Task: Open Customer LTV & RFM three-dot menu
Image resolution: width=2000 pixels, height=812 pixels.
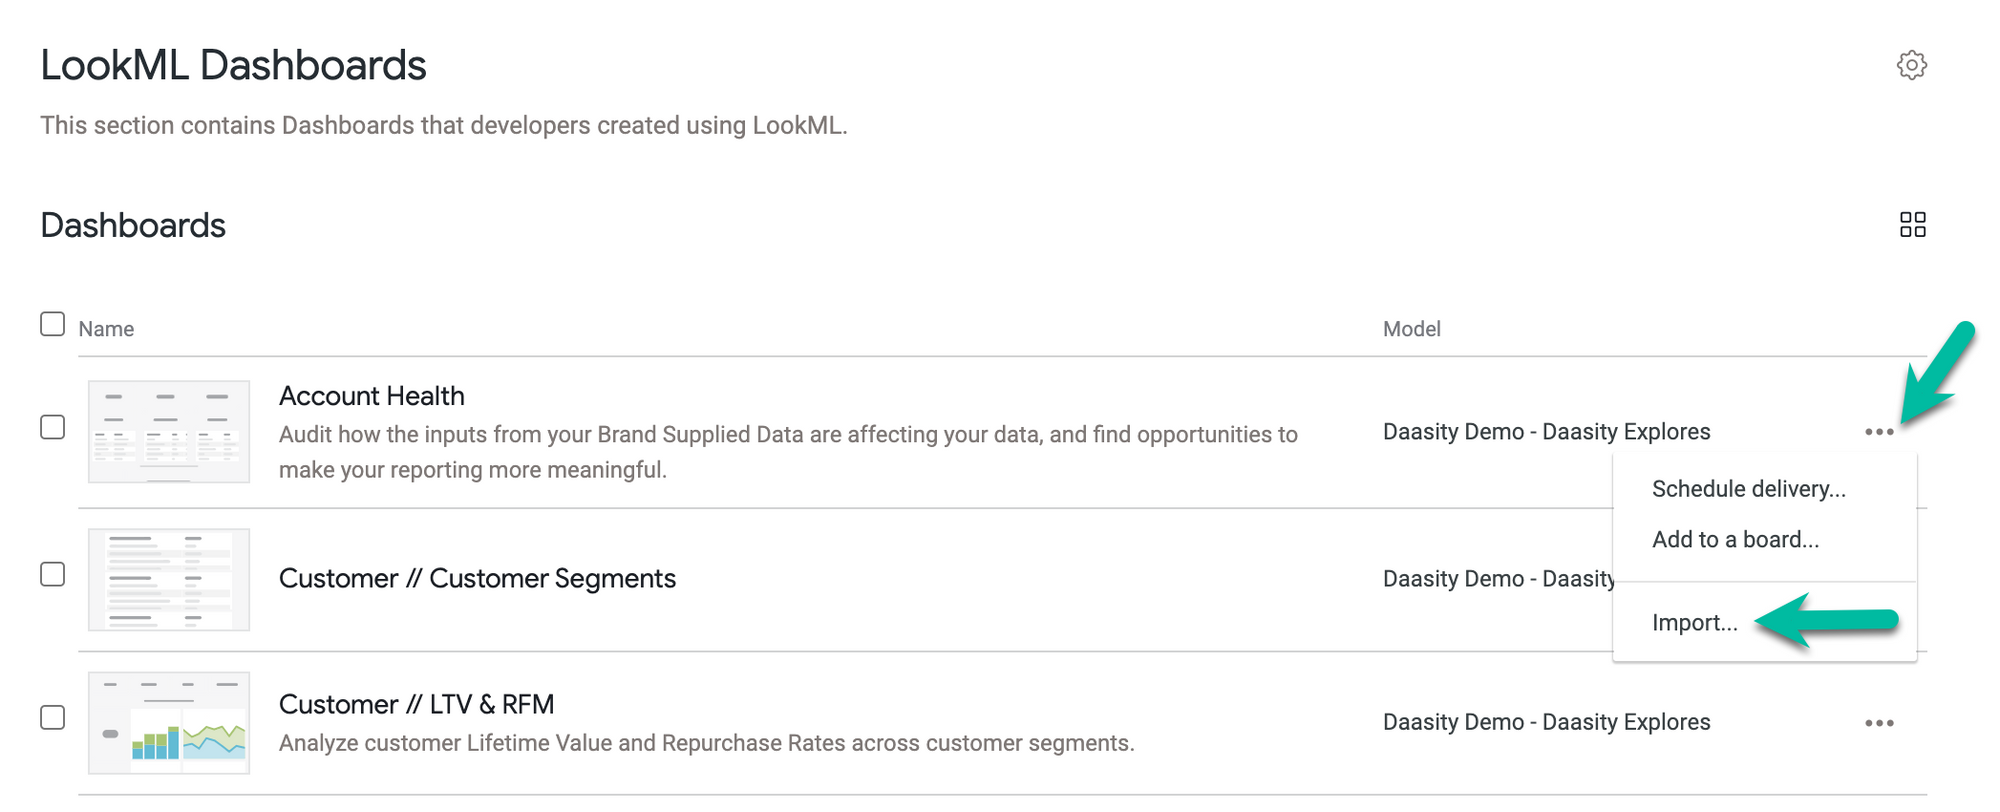Action: (1879, 723)
